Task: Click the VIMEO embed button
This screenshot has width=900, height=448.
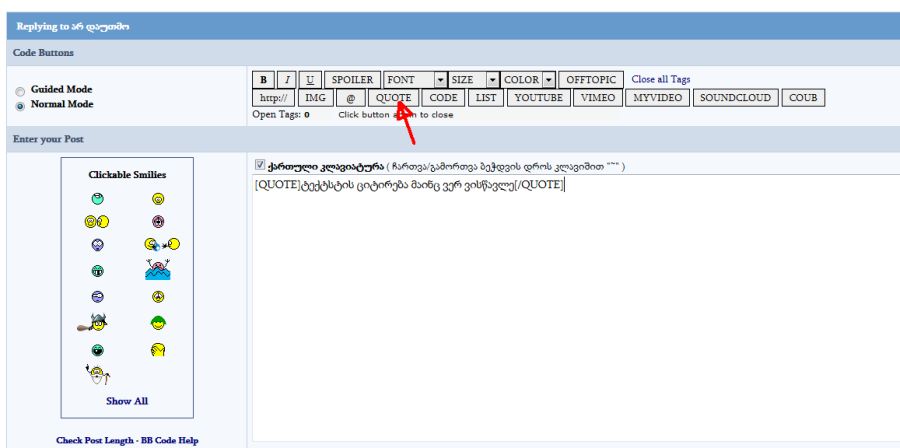Action: pyautogui.click(x=598, y=98)
